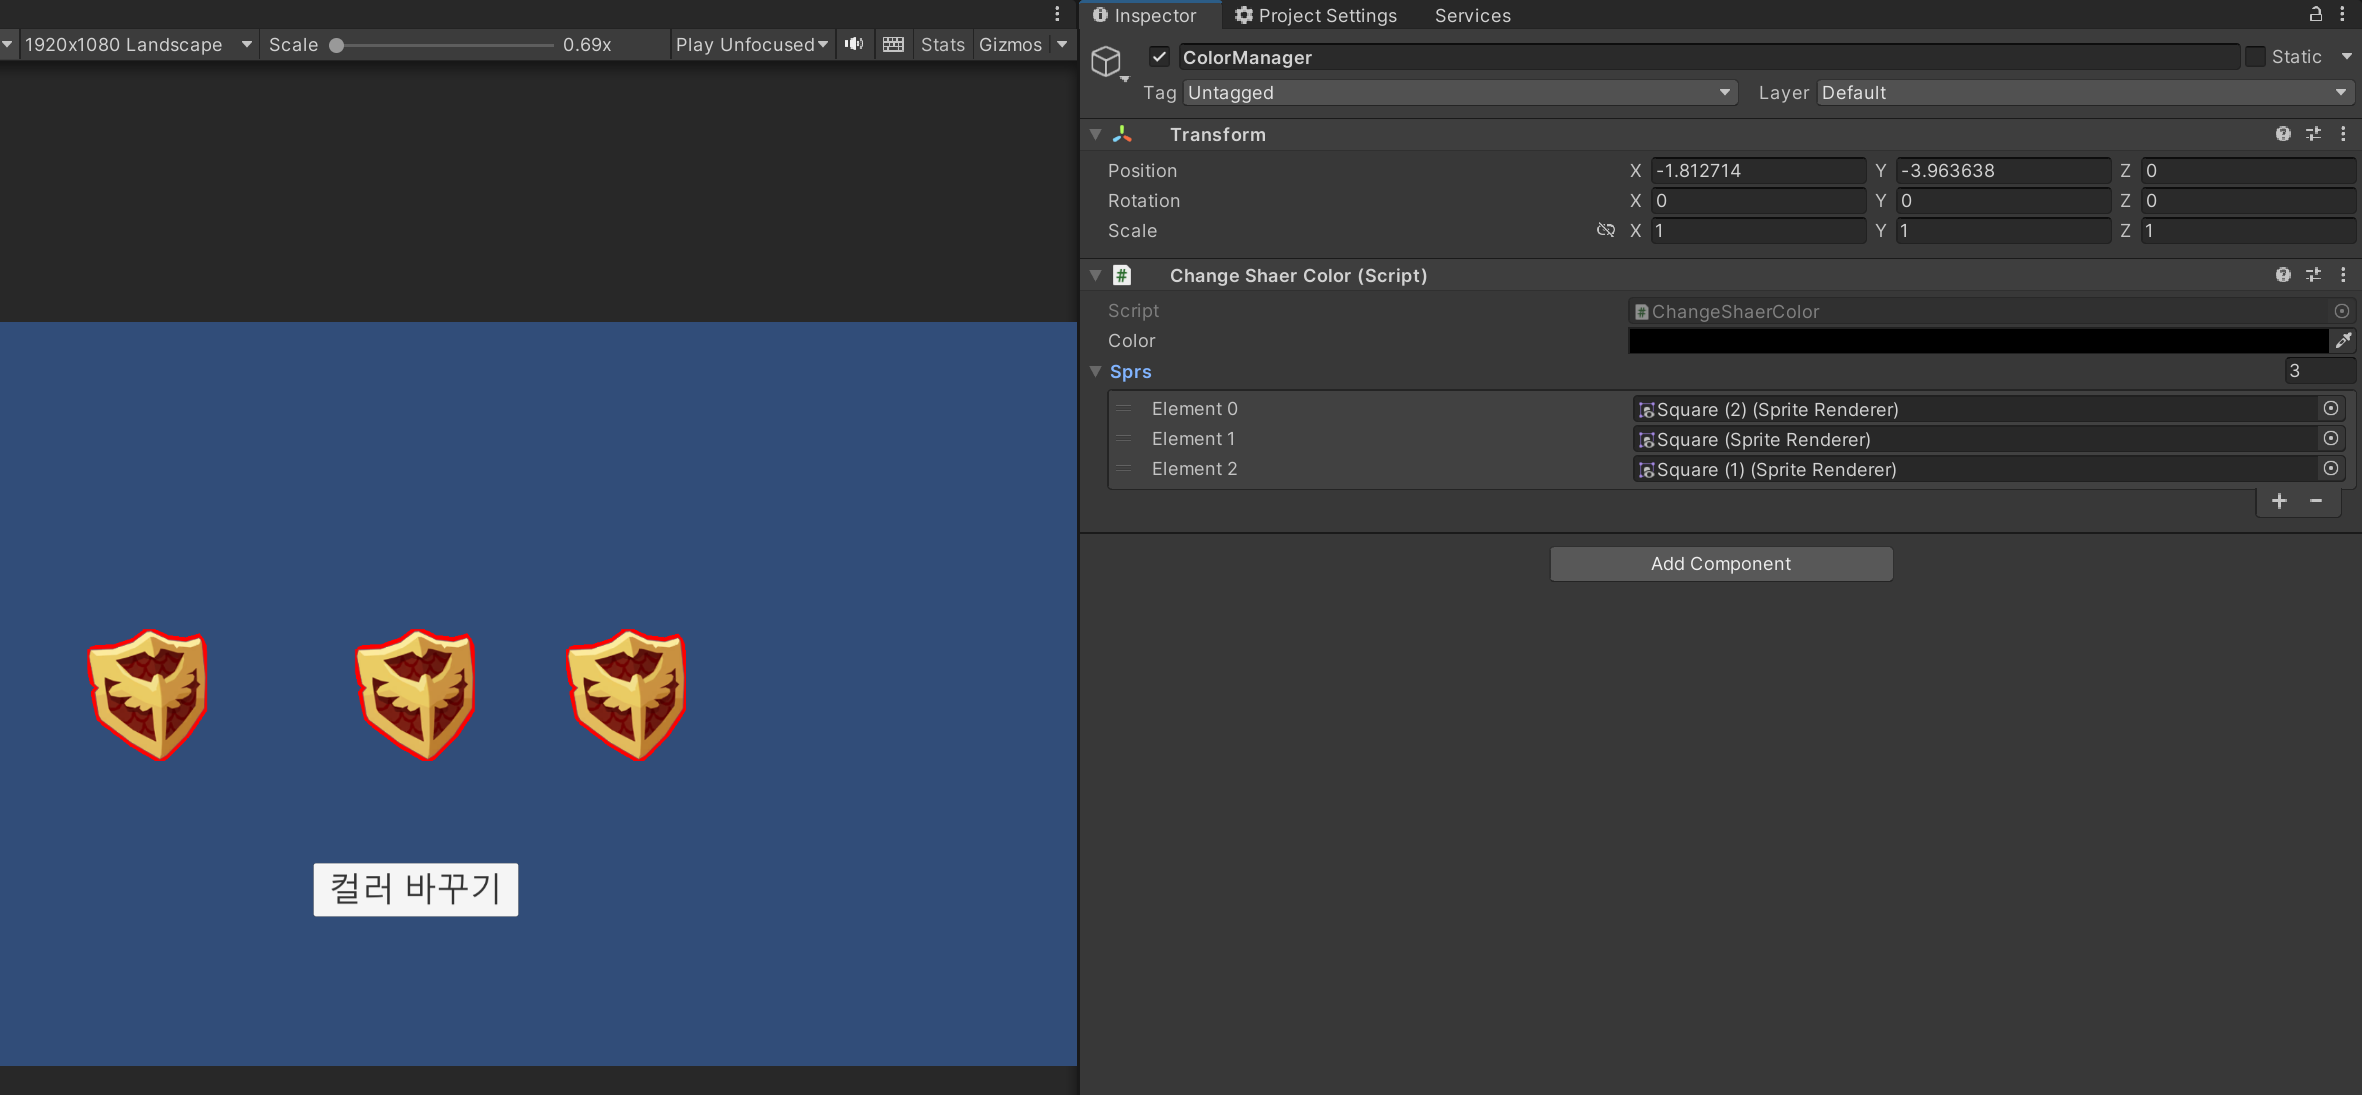Open Transform component presets icon
The height and width of the screenshot is (1095, 2362).
click(2313, 134)
